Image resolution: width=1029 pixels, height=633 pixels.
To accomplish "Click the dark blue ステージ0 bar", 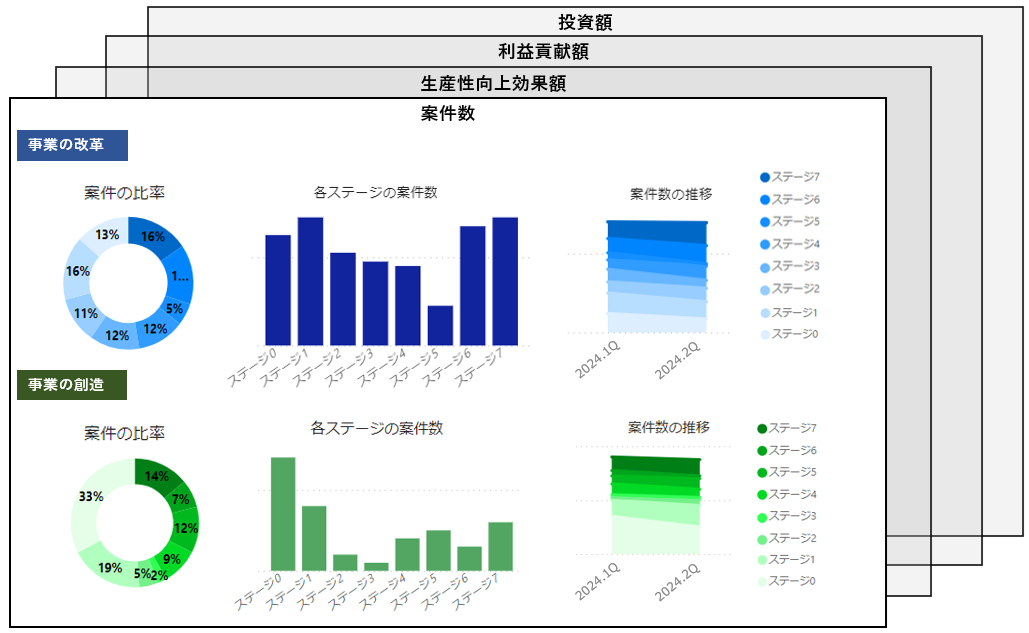I will click(278, 290).
